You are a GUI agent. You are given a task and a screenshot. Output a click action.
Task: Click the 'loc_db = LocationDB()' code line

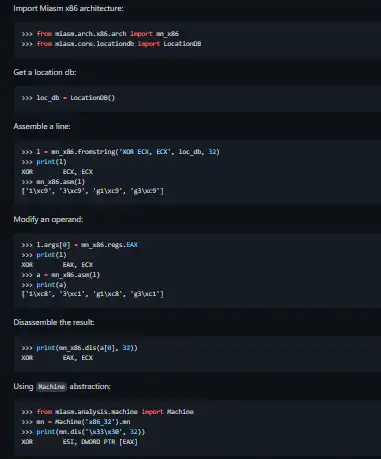coord(68,98)
